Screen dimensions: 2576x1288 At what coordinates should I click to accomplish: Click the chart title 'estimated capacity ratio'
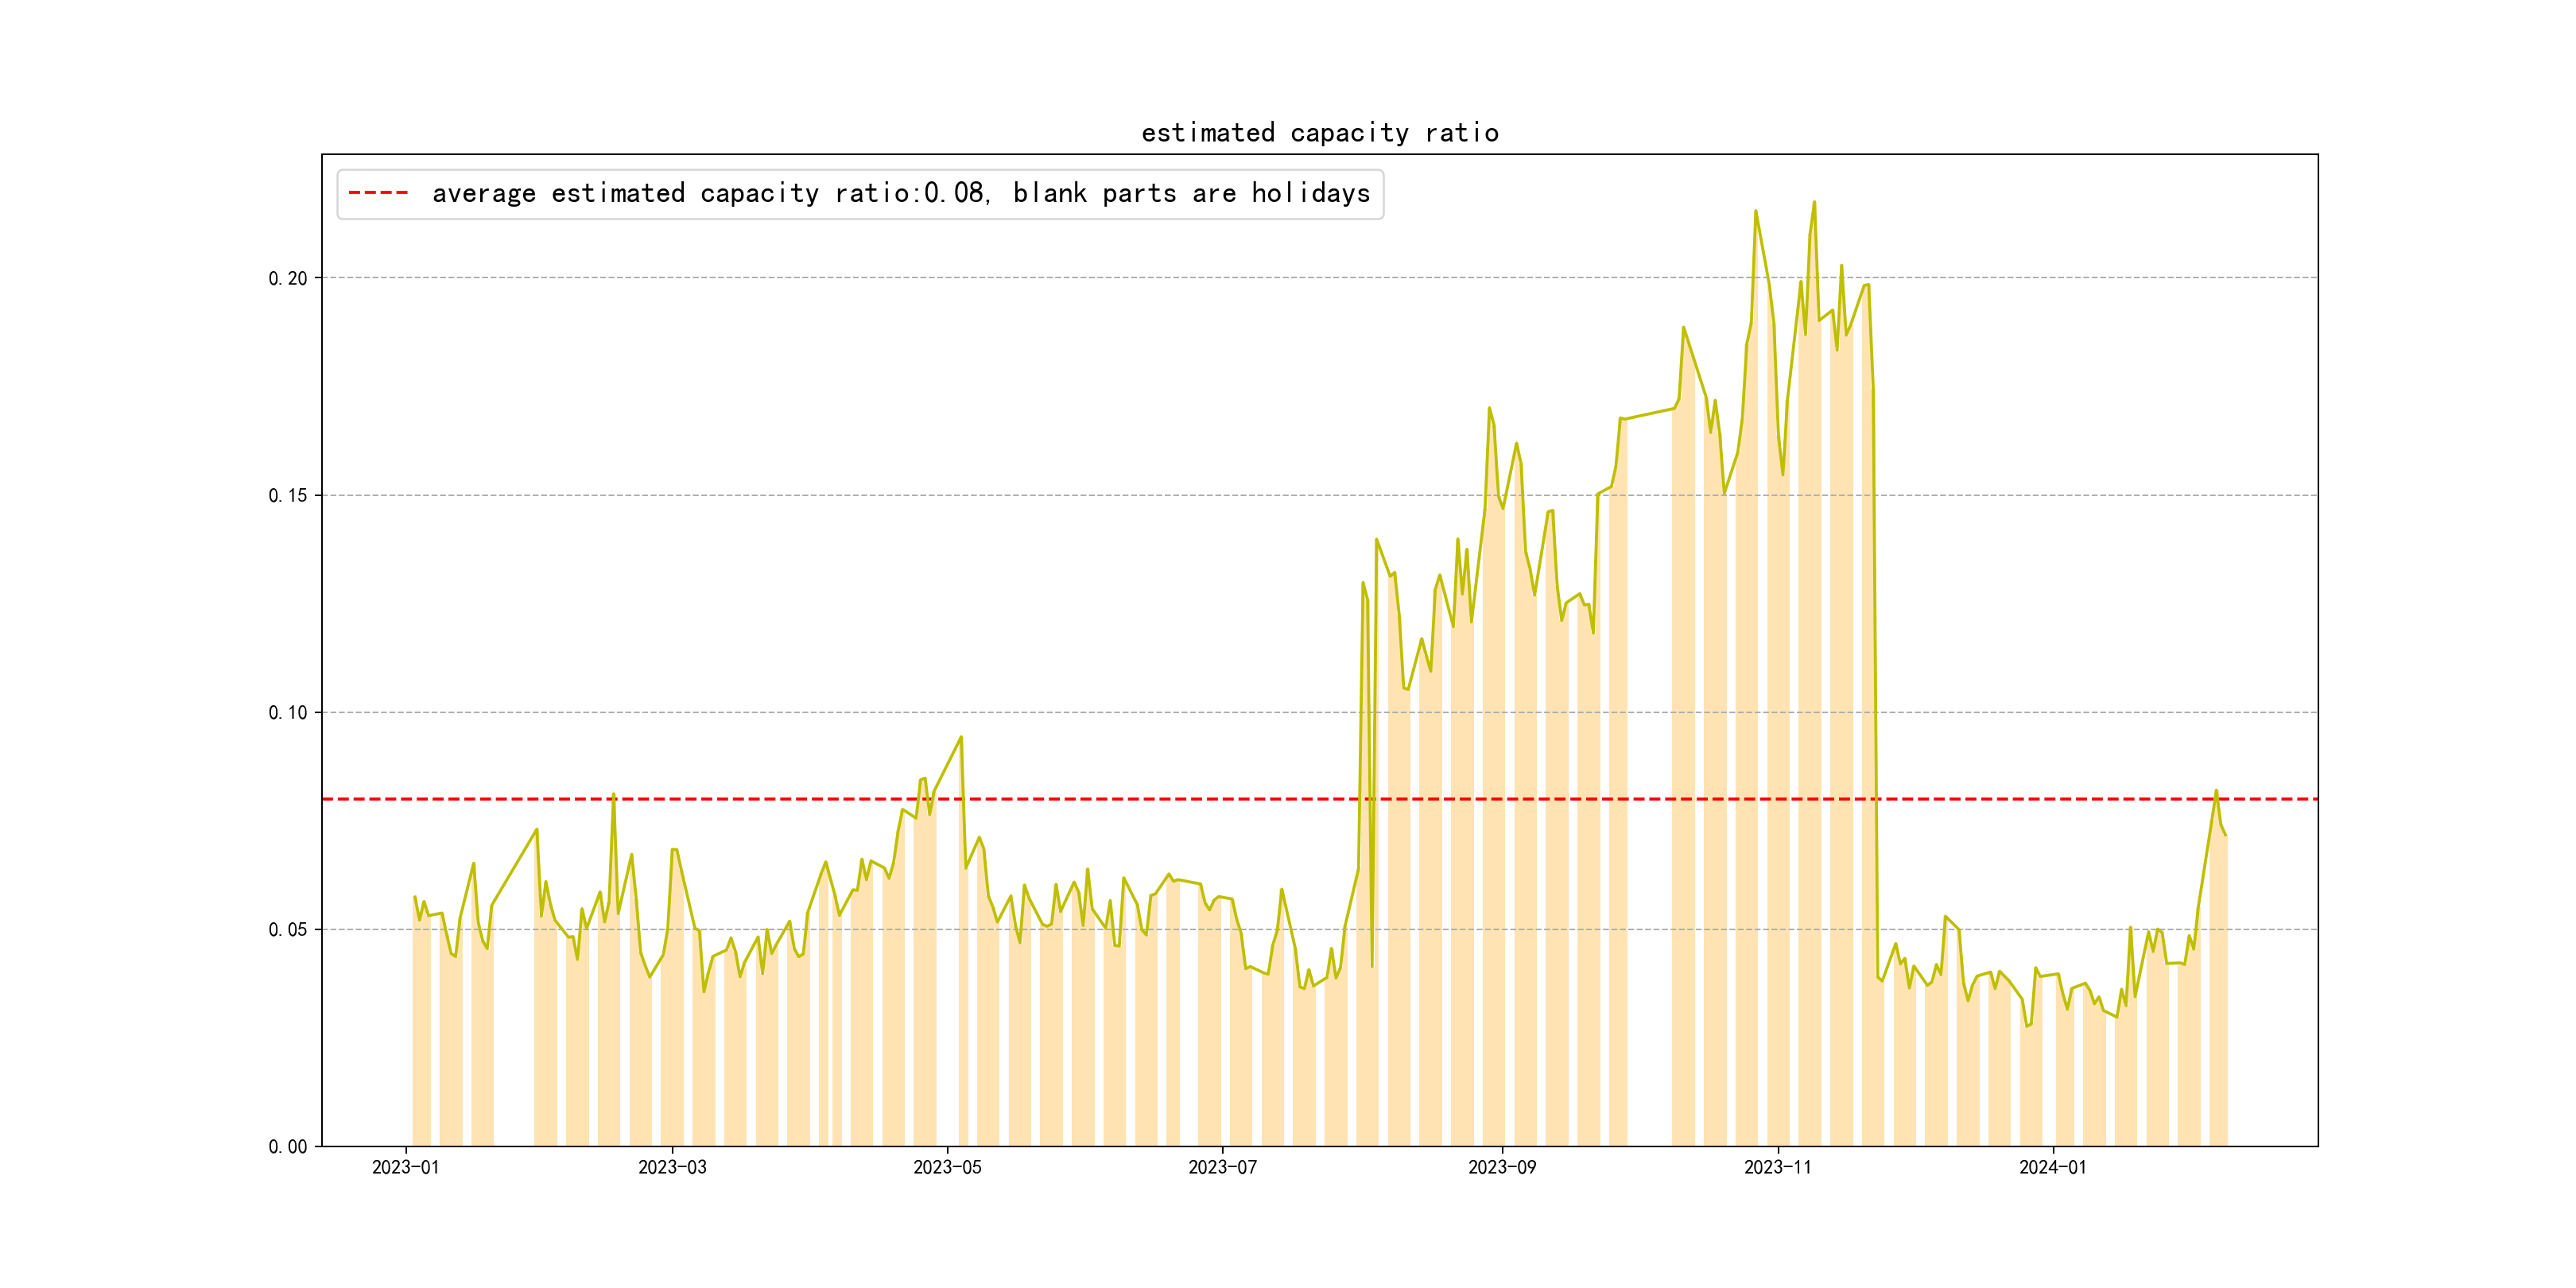pos(1319,133)
